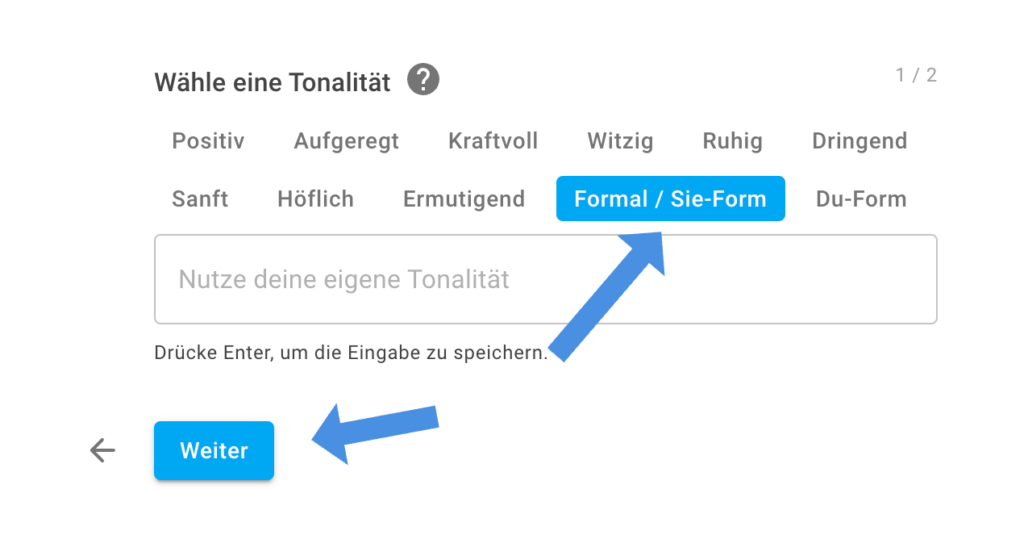Screen dimensions: 1024x560
Task: Deselect the highlighted Formal / Sie-Form chip
Action: click(671, 198)
